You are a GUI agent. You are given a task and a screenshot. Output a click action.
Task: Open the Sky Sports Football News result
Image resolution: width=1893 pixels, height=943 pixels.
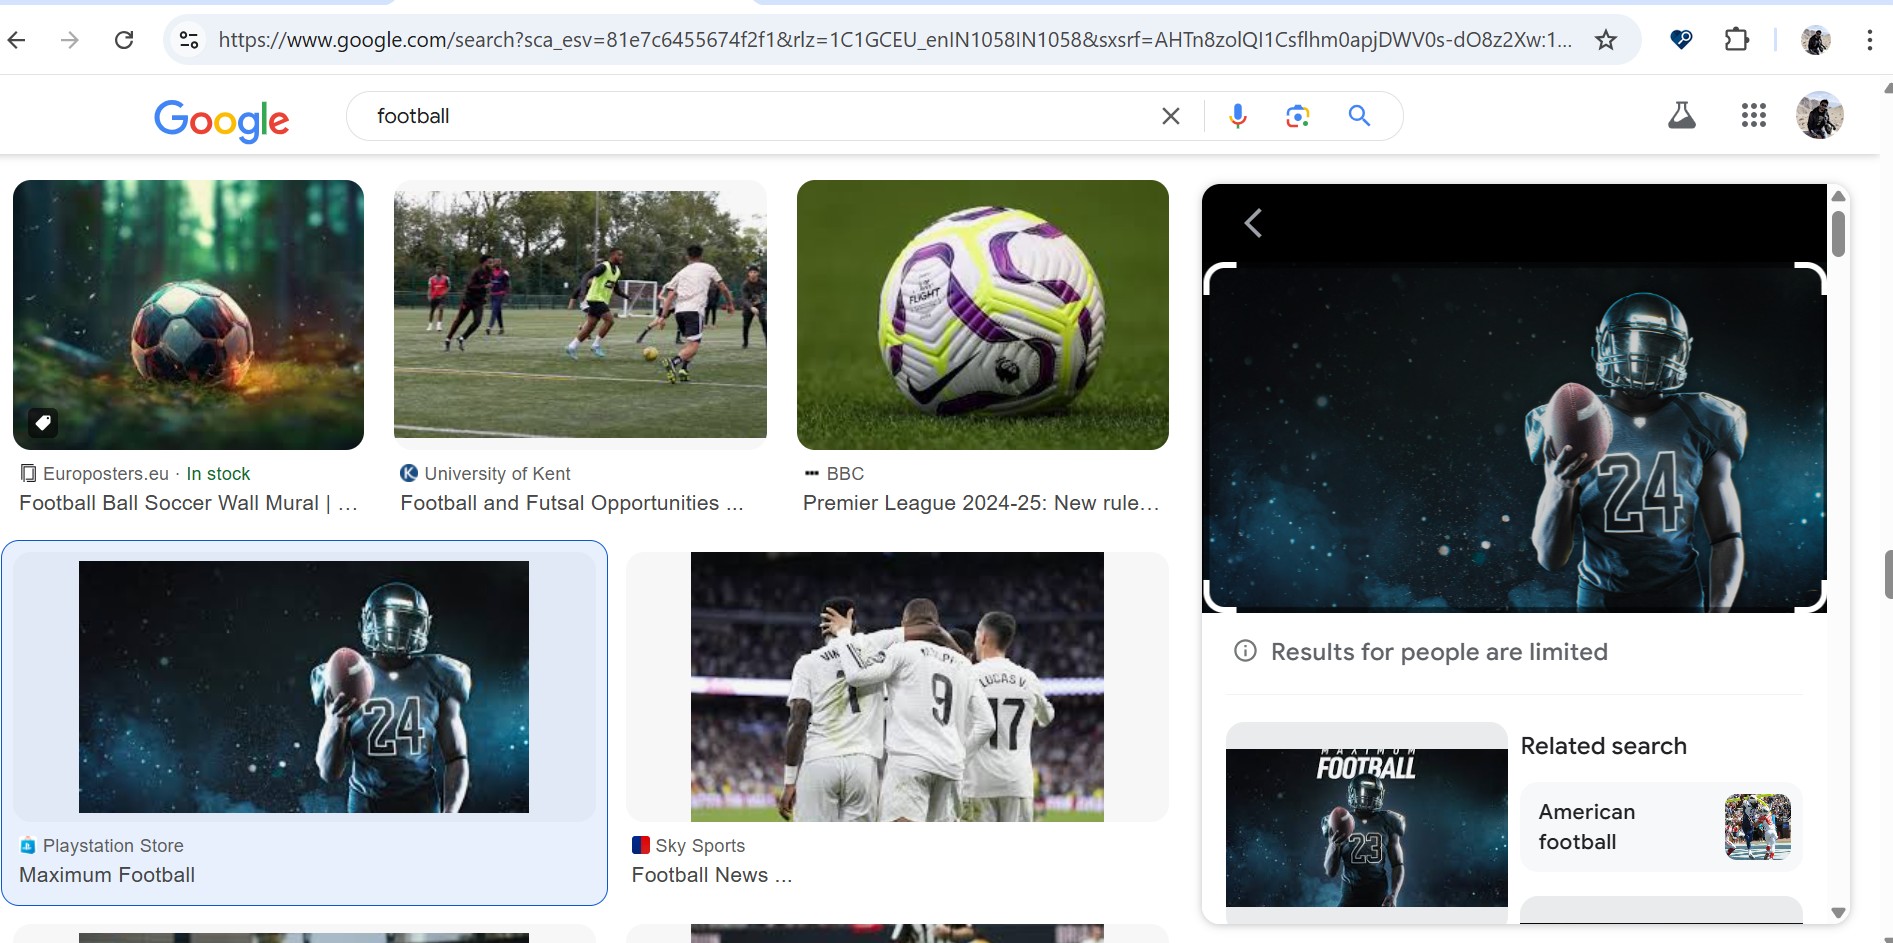click(896, 687)
